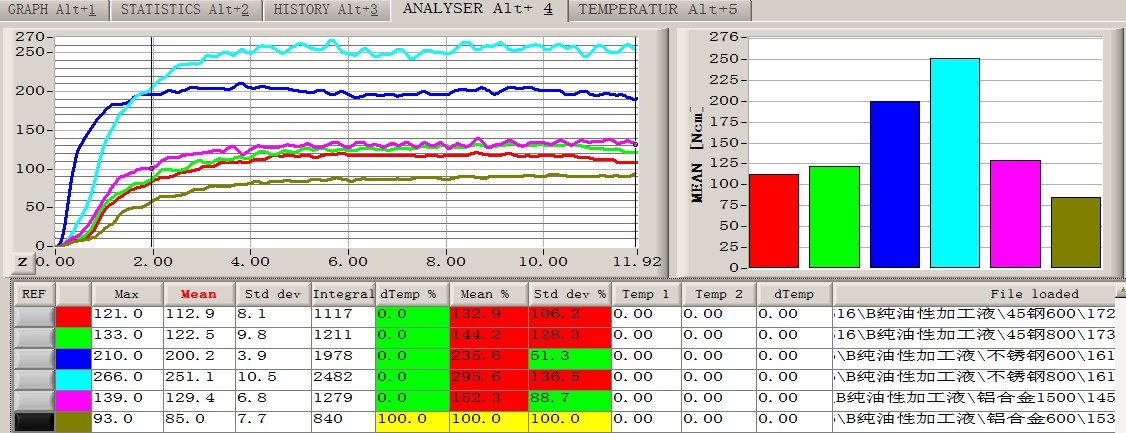Click the Std dev column header
The height and width of the screenshot is (433, 1126).
coord(273,294)
